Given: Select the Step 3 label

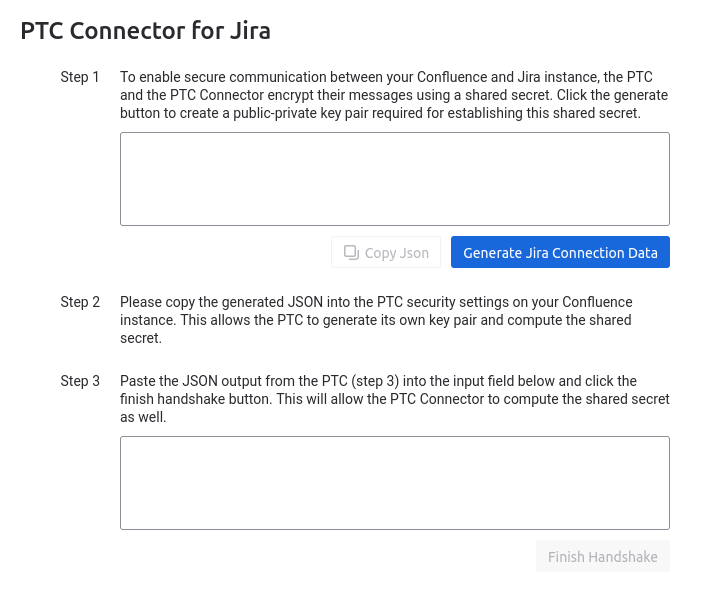Looking at the screenshot, I should 80,381.
